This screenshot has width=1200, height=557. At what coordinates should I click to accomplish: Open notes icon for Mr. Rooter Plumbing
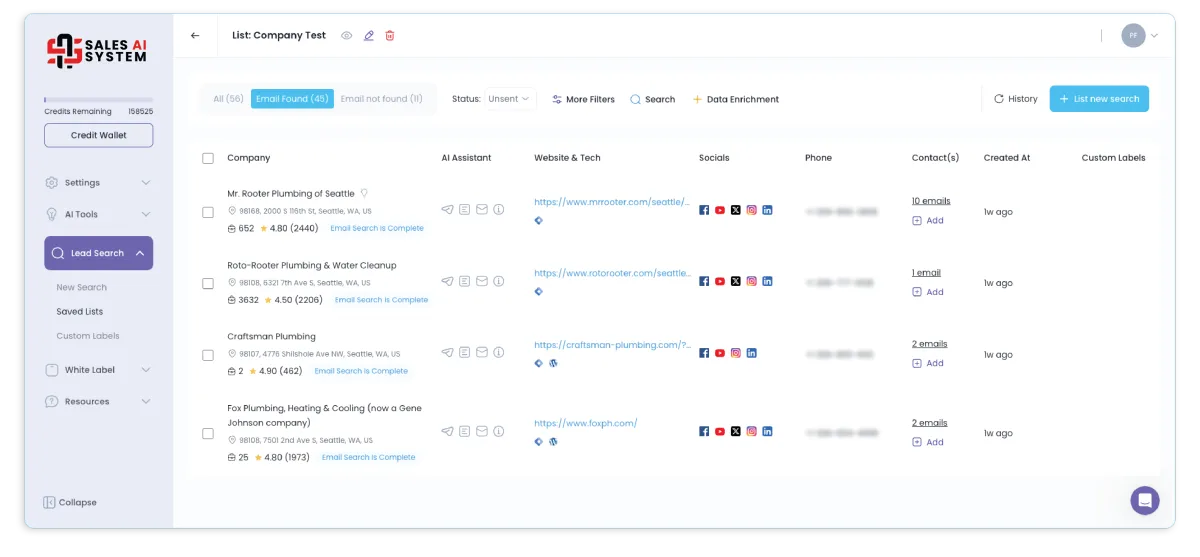point(464,210)
